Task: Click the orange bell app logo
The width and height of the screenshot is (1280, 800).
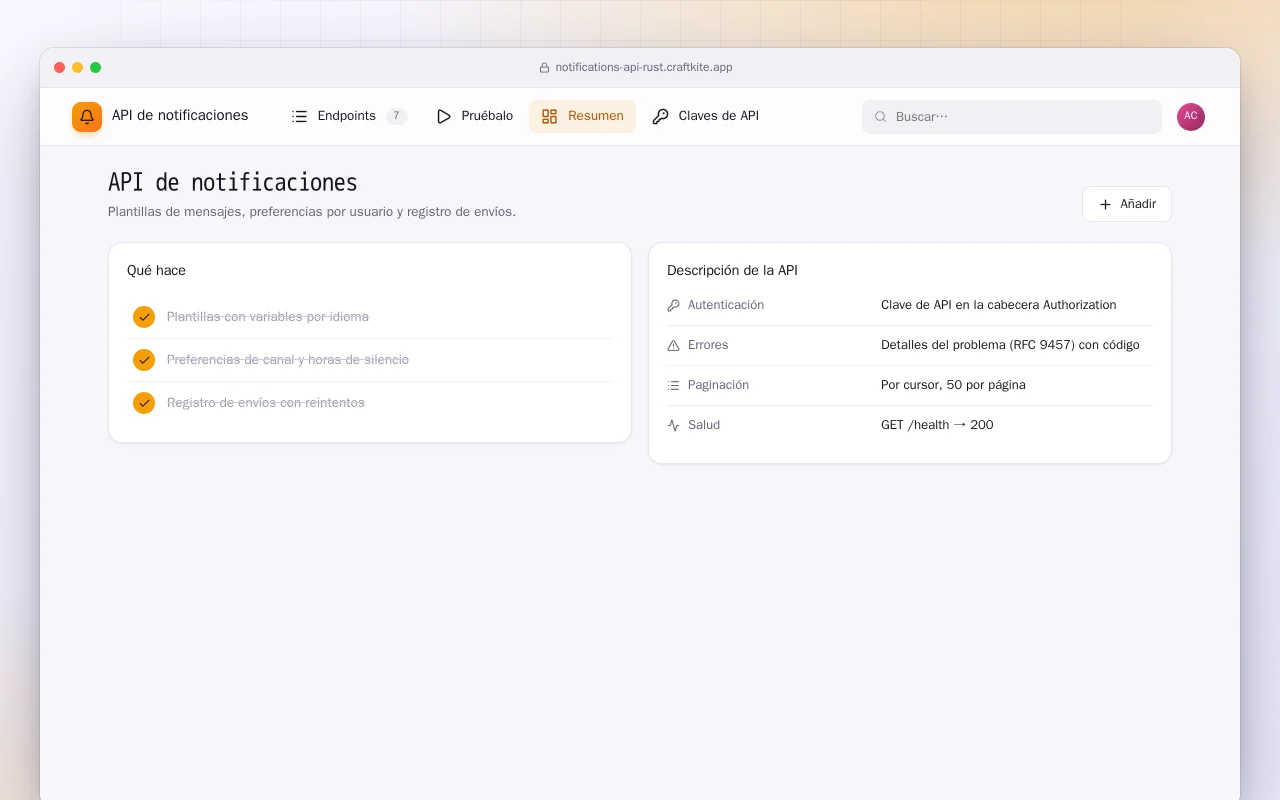Action: 87,117
